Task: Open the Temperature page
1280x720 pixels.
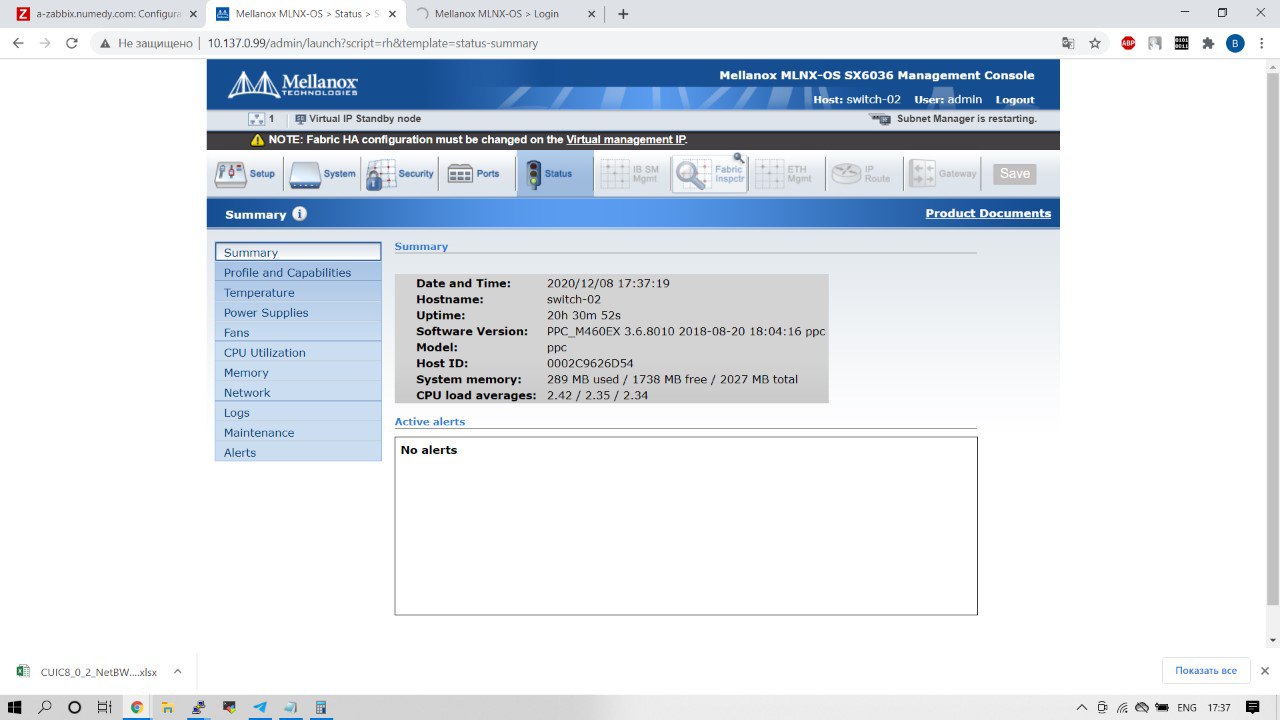Action: coord(298,292)
